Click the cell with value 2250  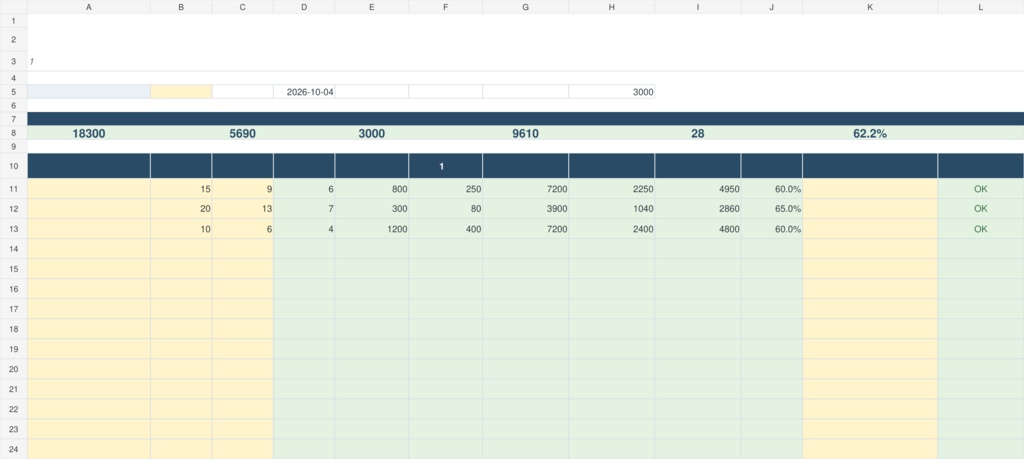[611, 189]
